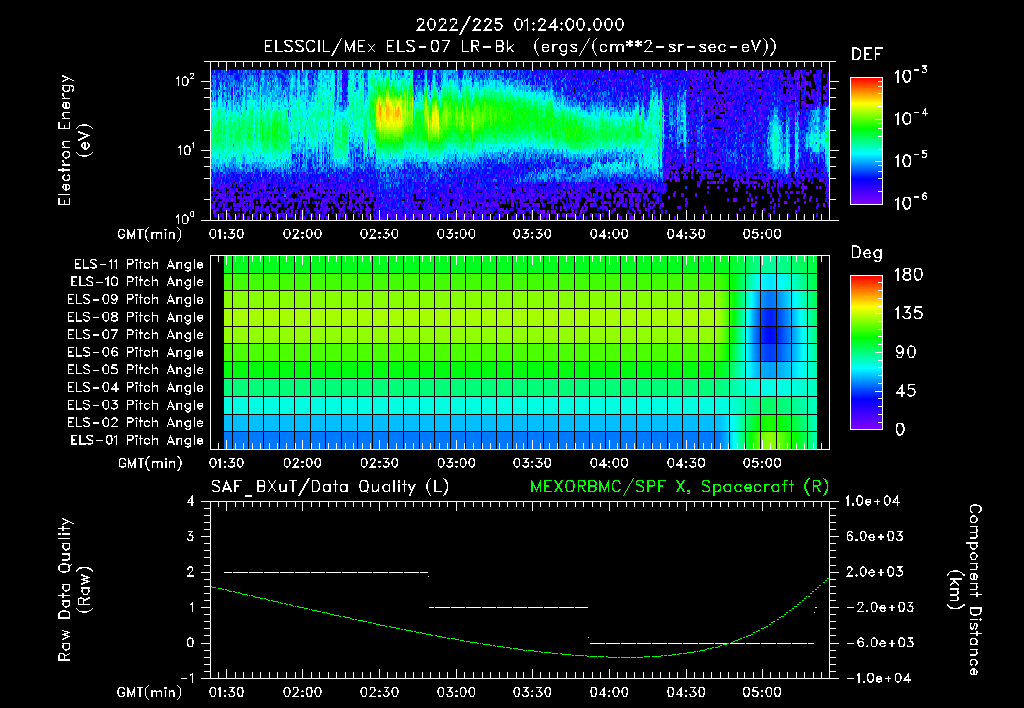Click the ELS-08 Pitch Angle row label
Viewport: 1024px width, 708px height.
(136, 317)
